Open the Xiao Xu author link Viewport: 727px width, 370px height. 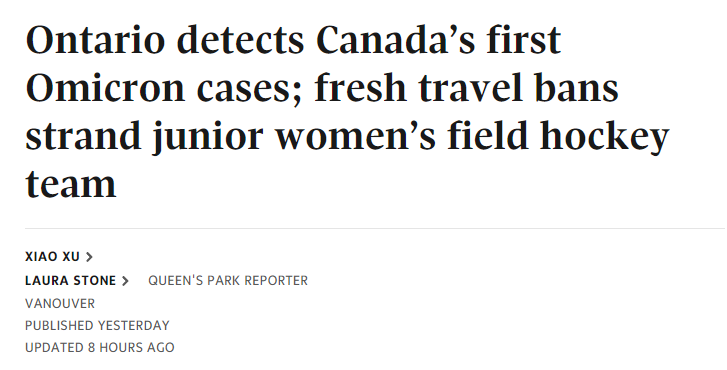[x=52, y=256]
